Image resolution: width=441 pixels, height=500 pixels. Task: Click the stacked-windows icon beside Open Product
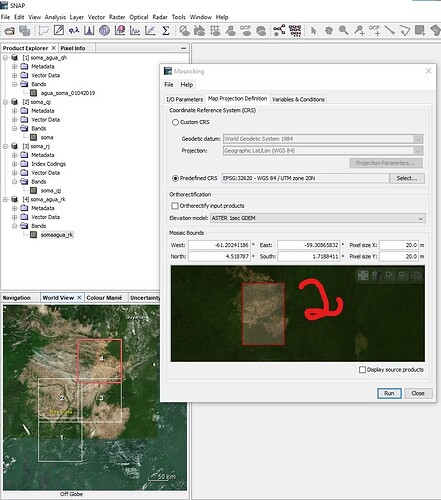coord(24,31)
